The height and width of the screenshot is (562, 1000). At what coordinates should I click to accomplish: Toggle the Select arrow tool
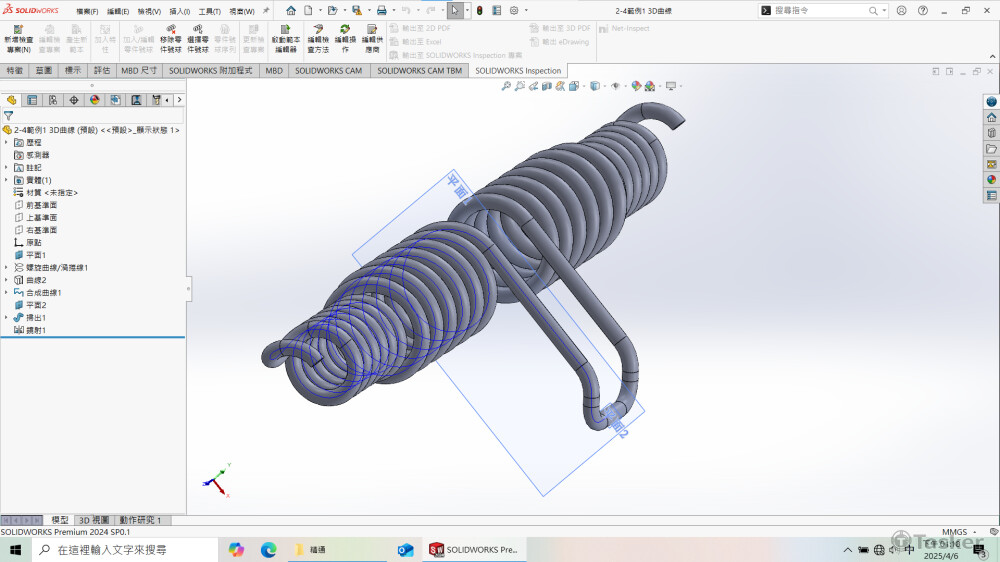click(x=454, y=10)
